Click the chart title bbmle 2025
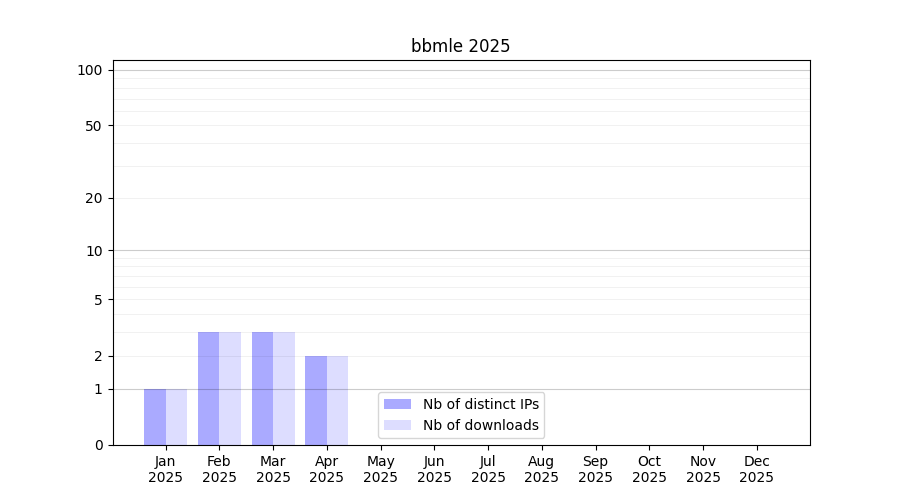900x500 pixels. (x=460, y=46)
